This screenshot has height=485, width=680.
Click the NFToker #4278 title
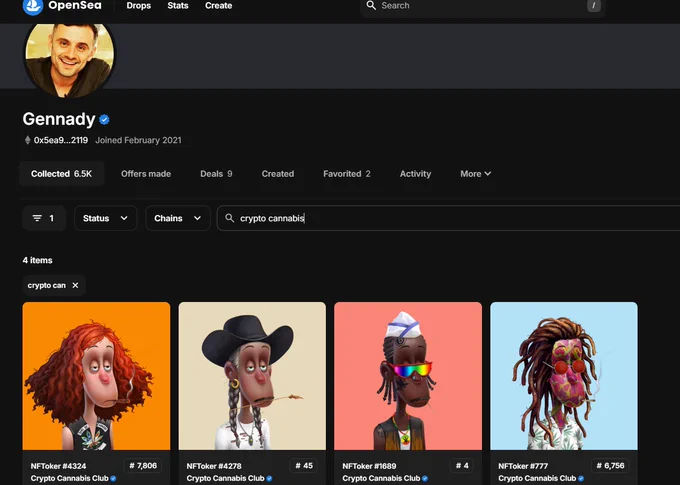[x=214, y=466]
